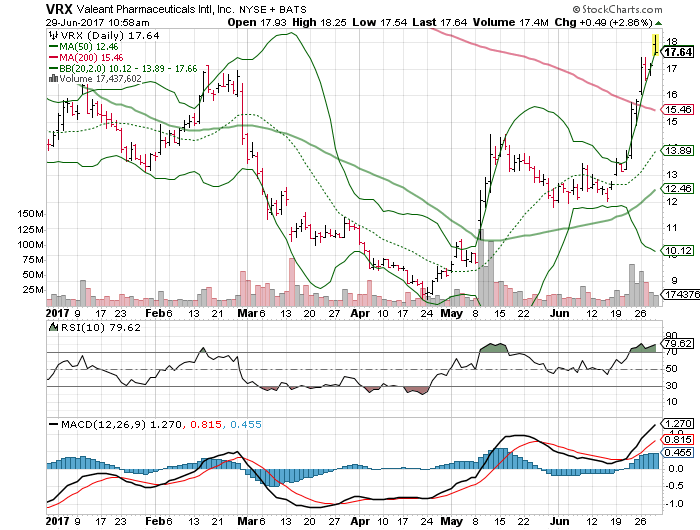Screen dimensions: 700x530
Task: Click the 0.455 histogram axis tag
Action: [677, 453]
